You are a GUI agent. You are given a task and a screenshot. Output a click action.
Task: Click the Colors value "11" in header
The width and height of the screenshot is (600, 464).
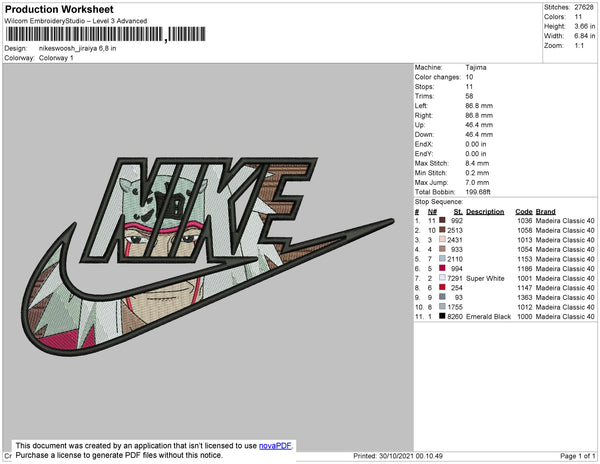click(578, 17)
